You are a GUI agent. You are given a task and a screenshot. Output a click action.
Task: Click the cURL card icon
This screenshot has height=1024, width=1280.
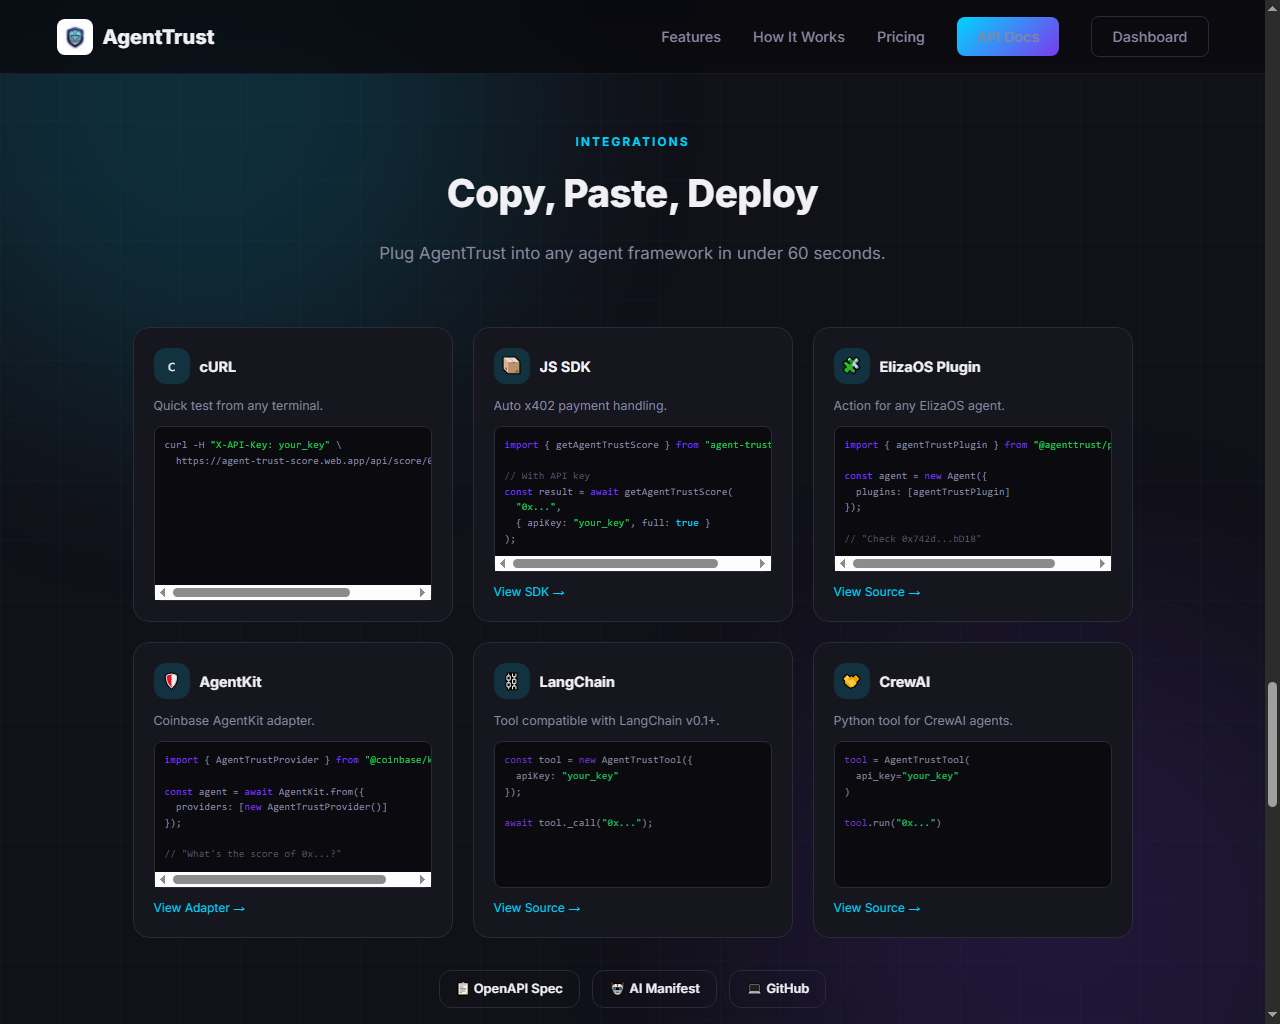[172, 367]
